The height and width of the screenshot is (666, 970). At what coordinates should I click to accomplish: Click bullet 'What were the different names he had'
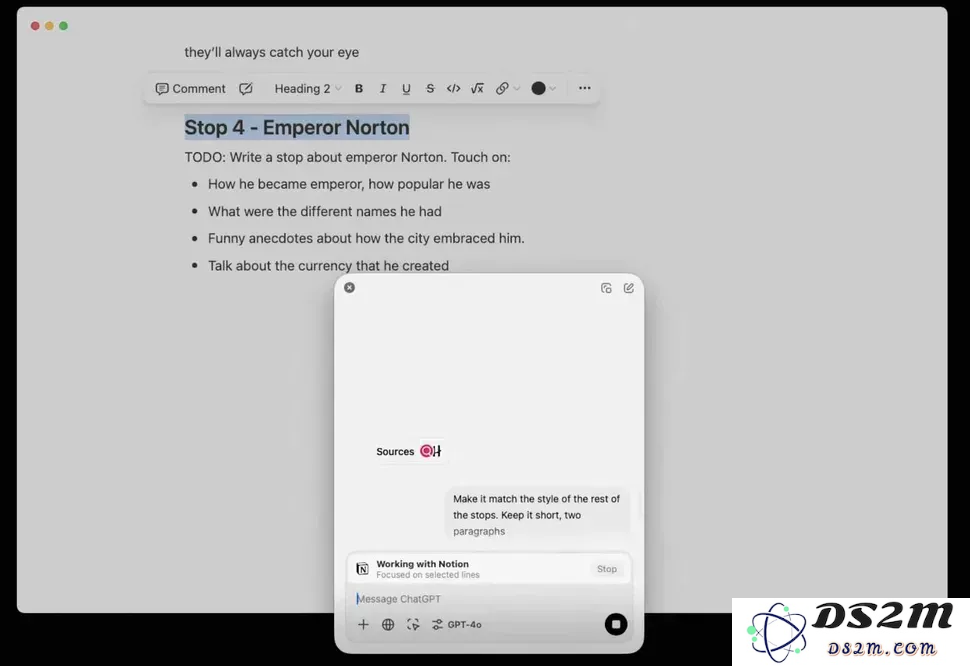click(x=325, y=211)
